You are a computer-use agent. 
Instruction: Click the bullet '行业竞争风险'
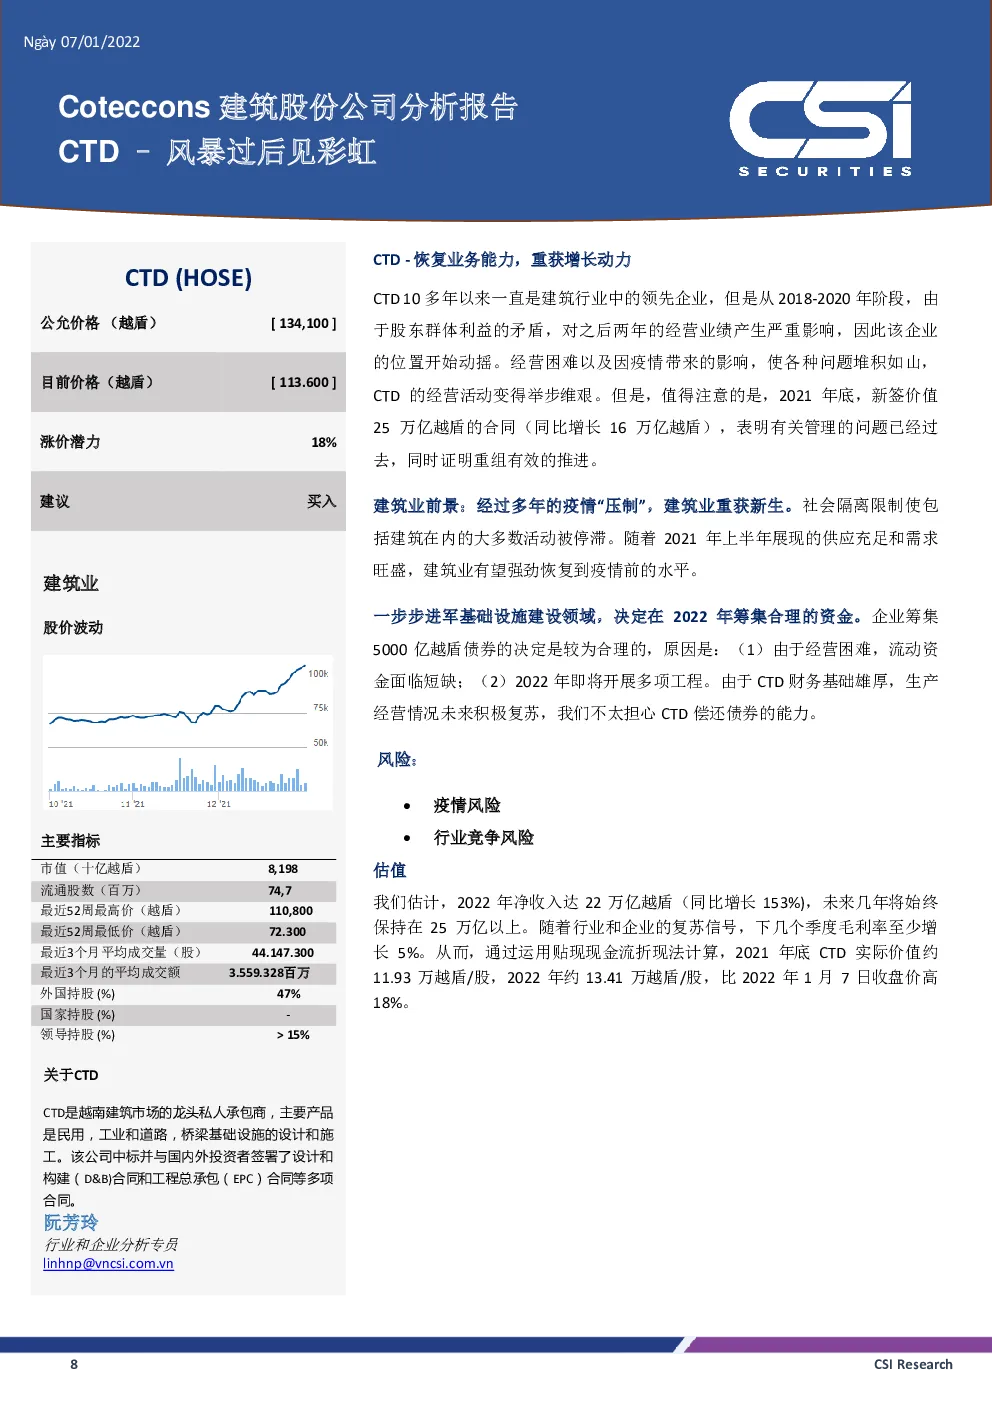[484, 837]
